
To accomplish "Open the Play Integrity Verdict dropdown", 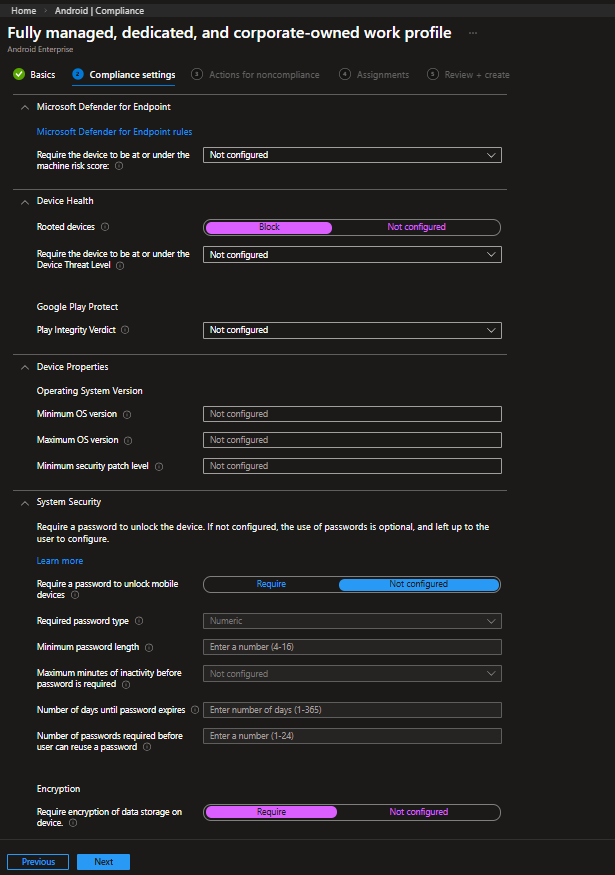I will [352, 330].
